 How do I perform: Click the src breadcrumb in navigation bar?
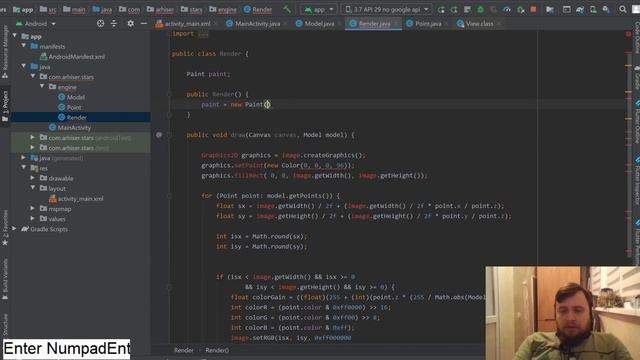coord(48,9)
